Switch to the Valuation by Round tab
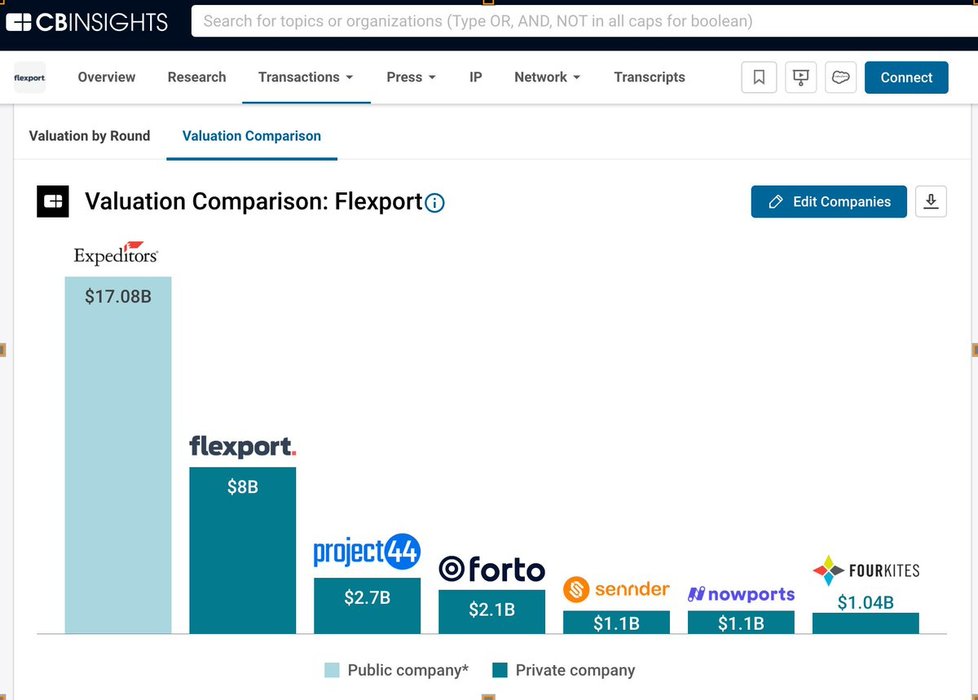The width and height of the screenshot is (978, 700). pos(90,136)
